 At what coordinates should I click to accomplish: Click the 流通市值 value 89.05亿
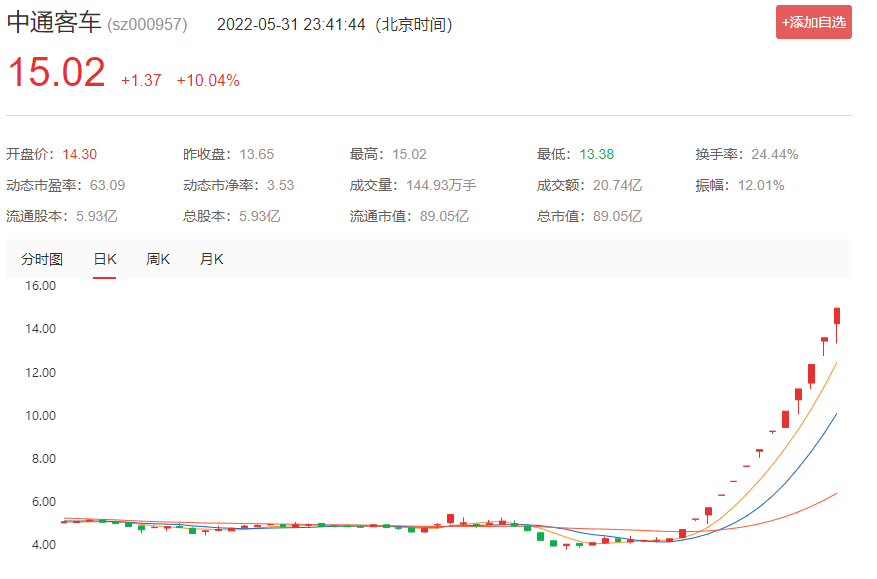(444, 216)
